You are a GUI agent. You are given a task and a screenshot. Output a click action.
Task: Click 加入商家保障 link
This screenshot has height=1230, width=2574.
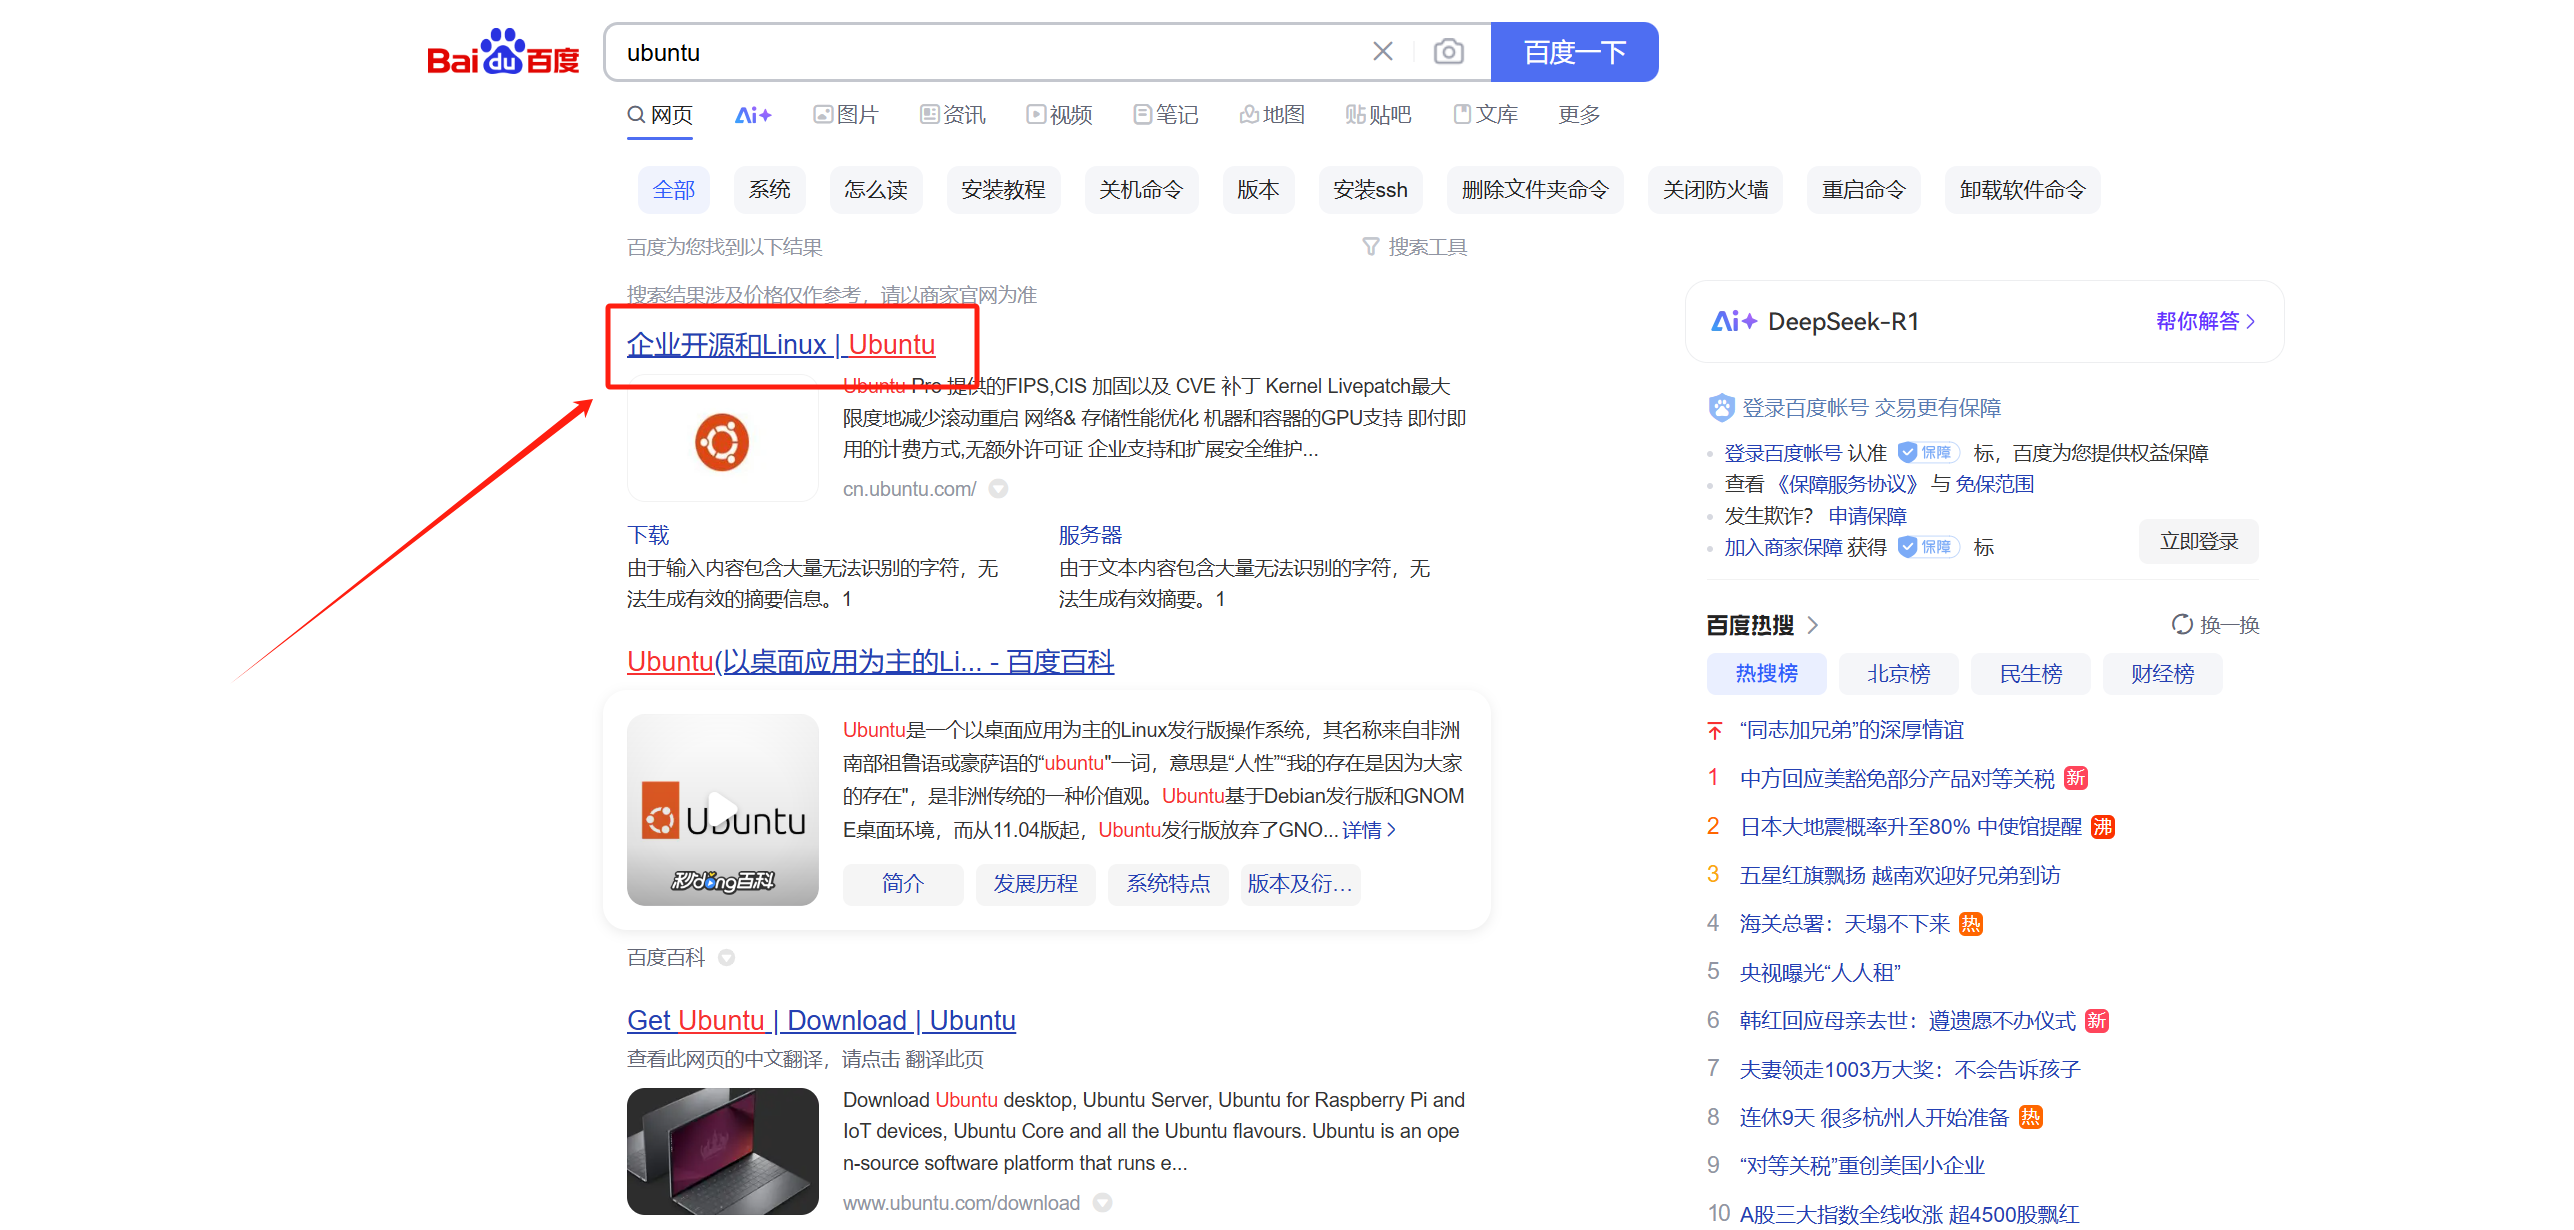(1783, 547)
